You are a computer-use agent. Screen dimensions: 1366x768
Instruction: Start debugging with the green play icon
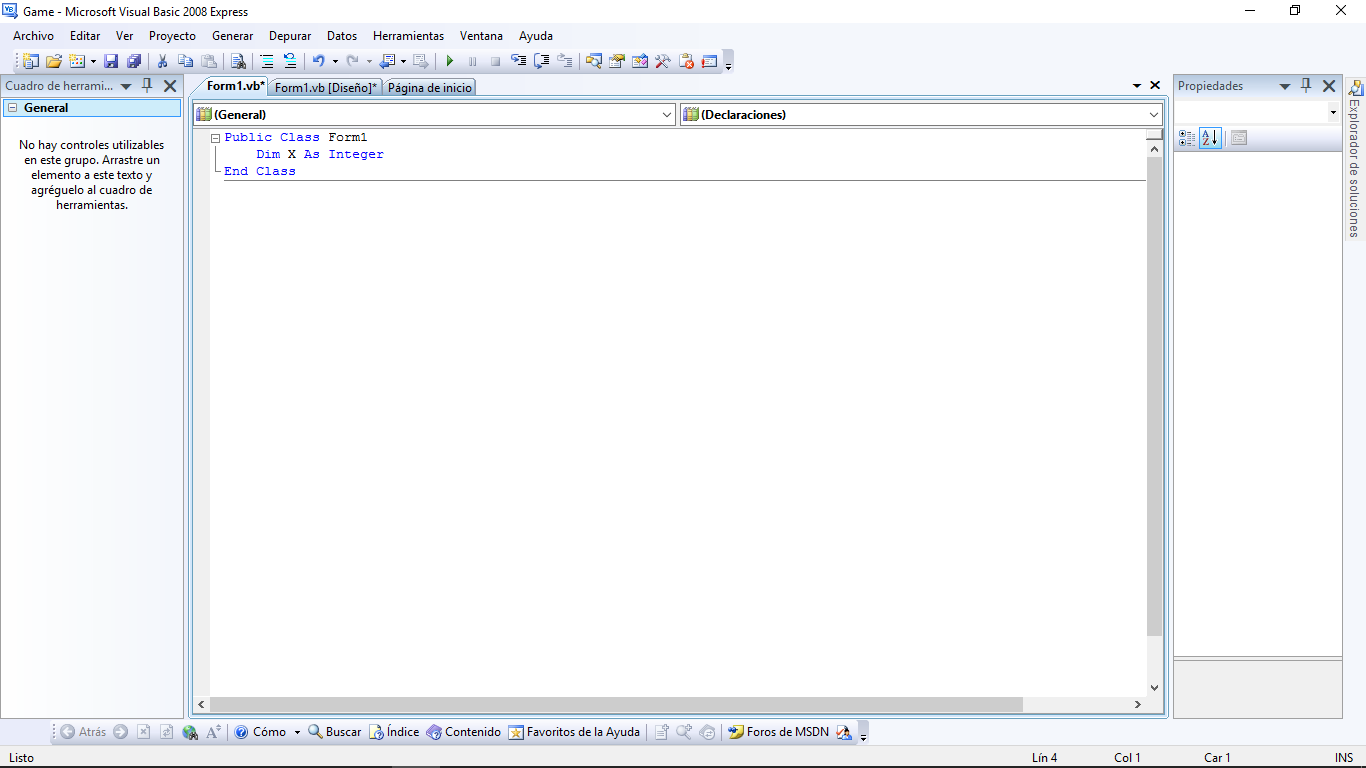tap(450, 61)
